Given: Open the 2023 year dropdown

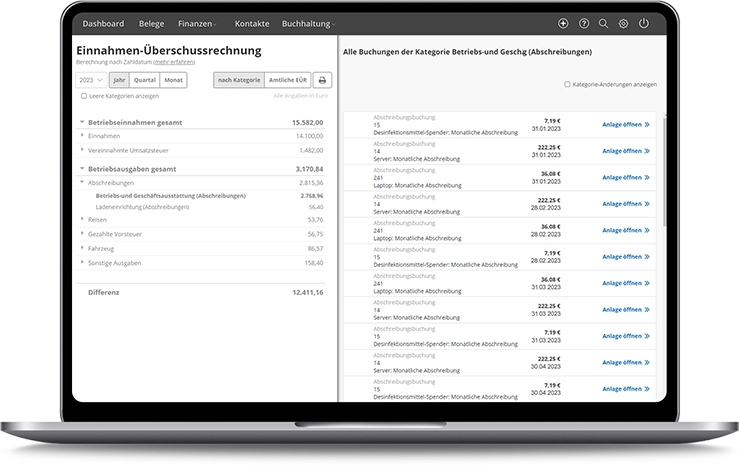Looking at the screenshot, I should [91, 80].
